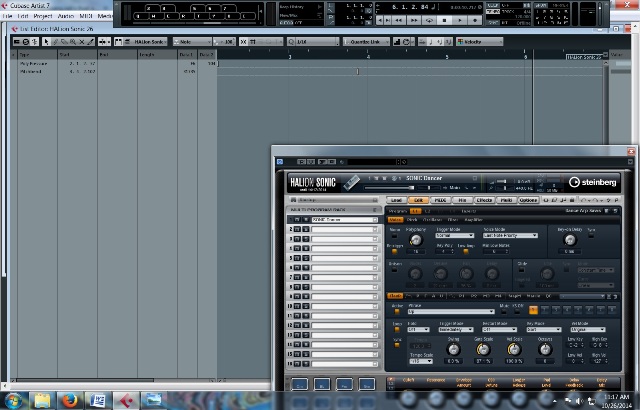Open the Trigger Mode dropdown showing Normal
This screenshot has width=640, height=410.
coord(455,235)
